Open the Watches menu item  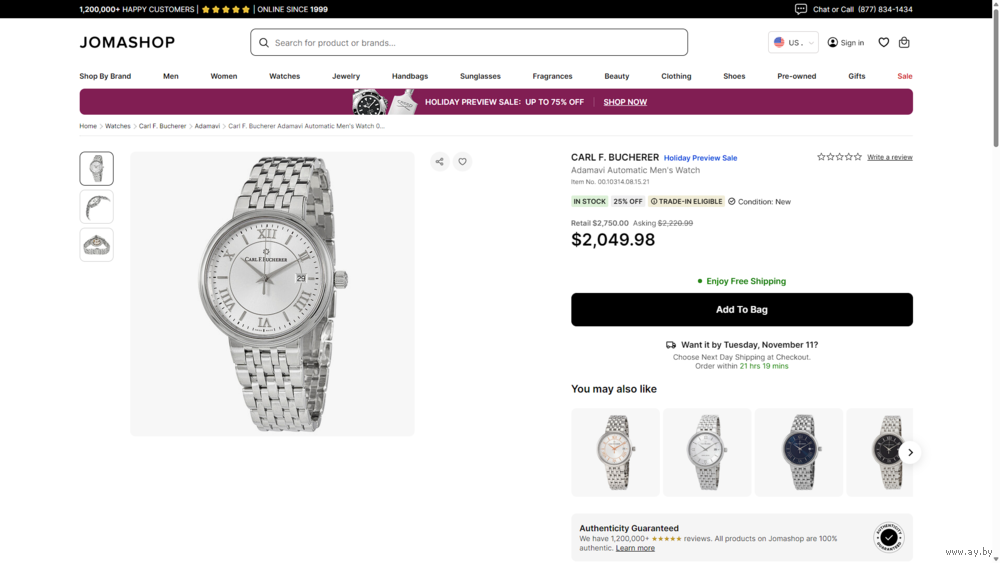point(284,76)
